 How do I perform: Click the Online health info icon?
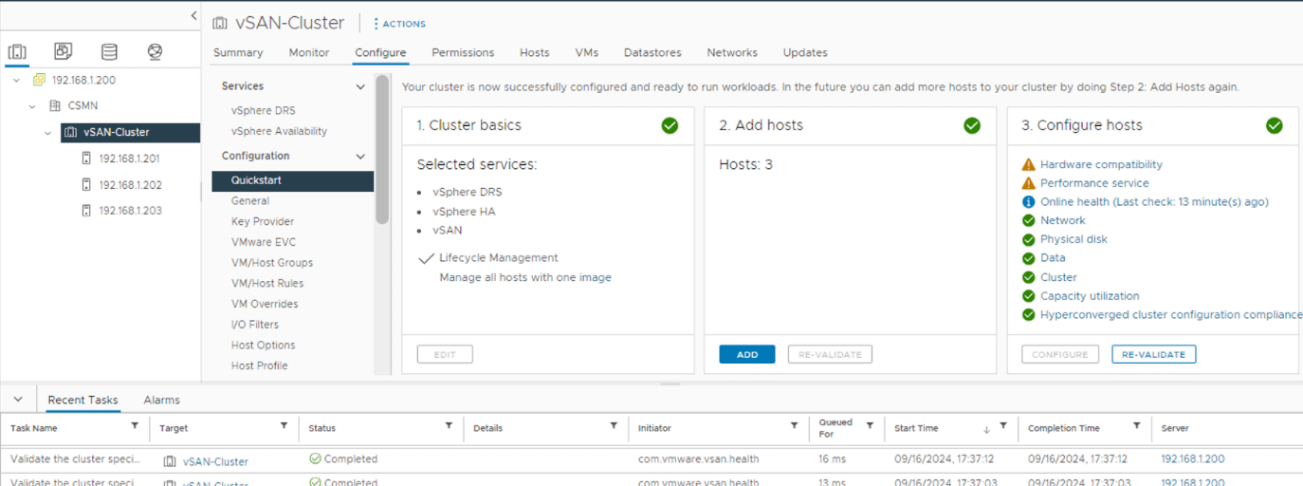pyautogui.click(x=1028, y=202)
